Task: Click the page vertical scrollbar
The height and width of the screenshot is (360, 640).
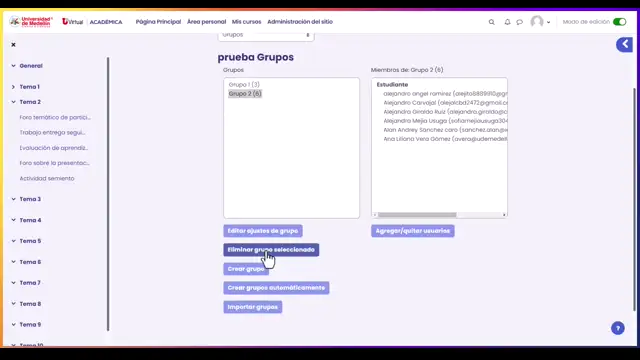Action: coord(634,199)
